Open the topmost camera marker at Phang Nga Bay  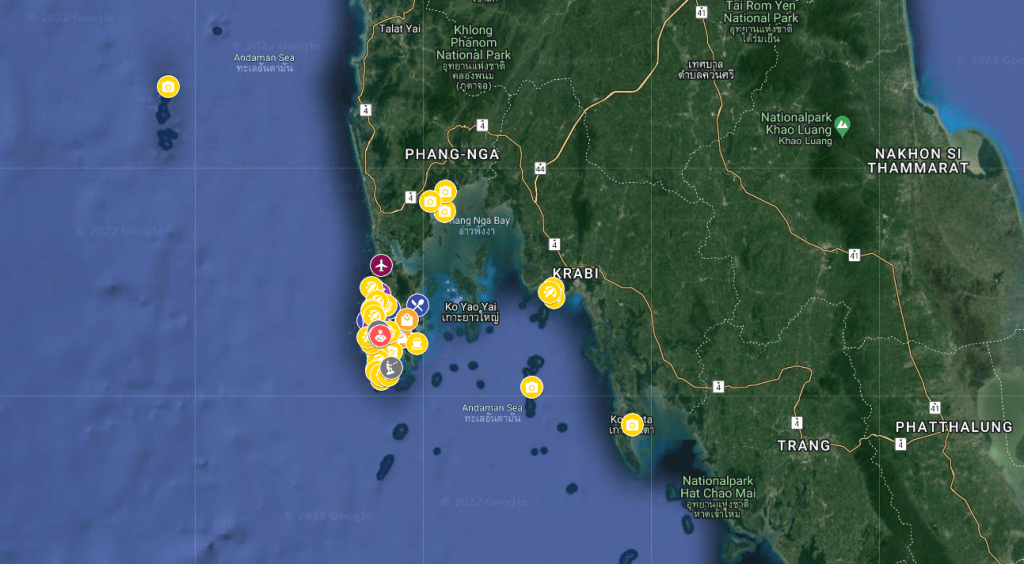click(x=445, y=191)
